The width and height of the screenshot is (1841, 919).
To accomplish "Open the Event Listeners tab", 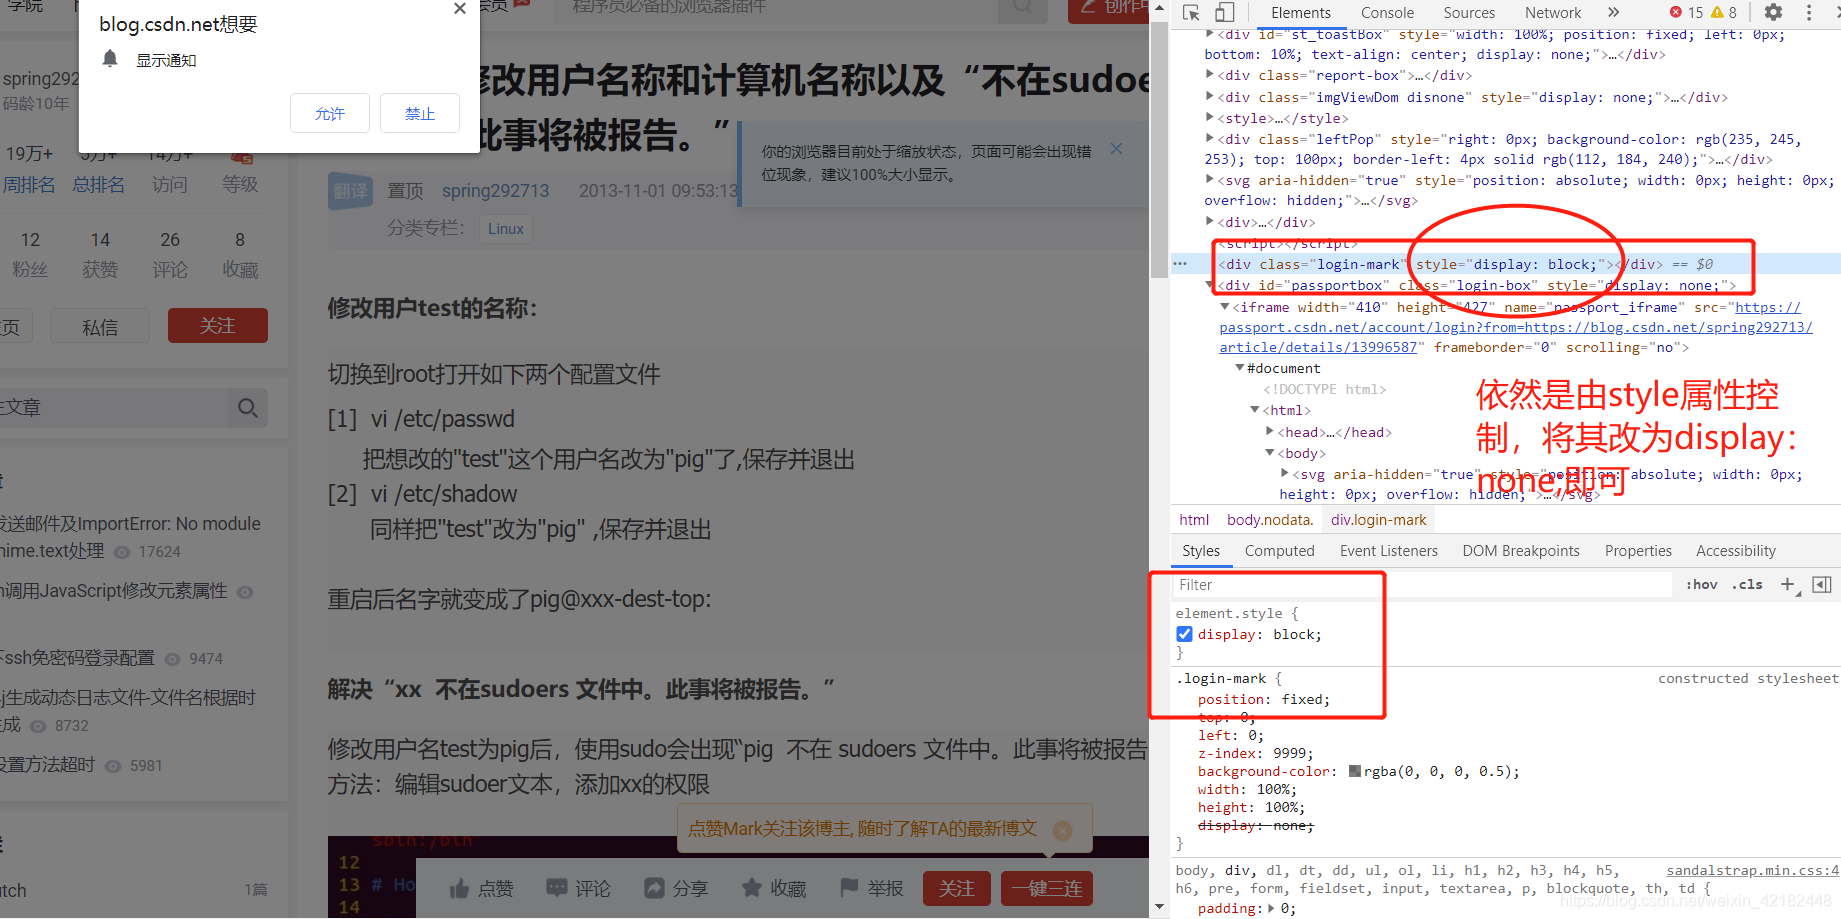I will 1388,551.
